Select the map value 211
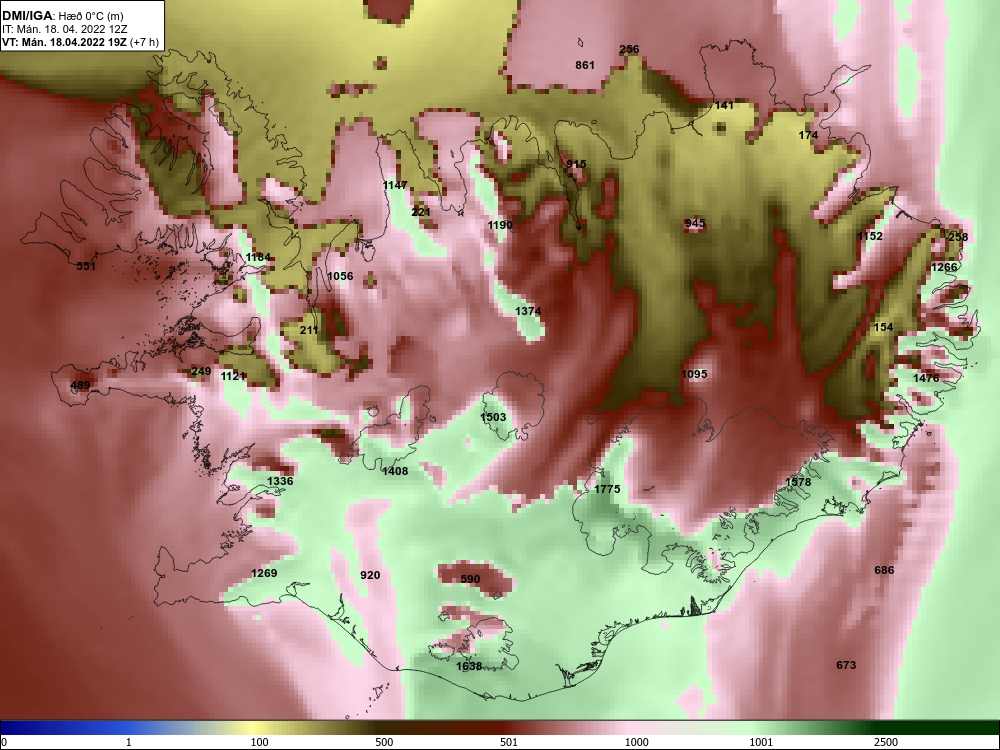 [309, 330]
